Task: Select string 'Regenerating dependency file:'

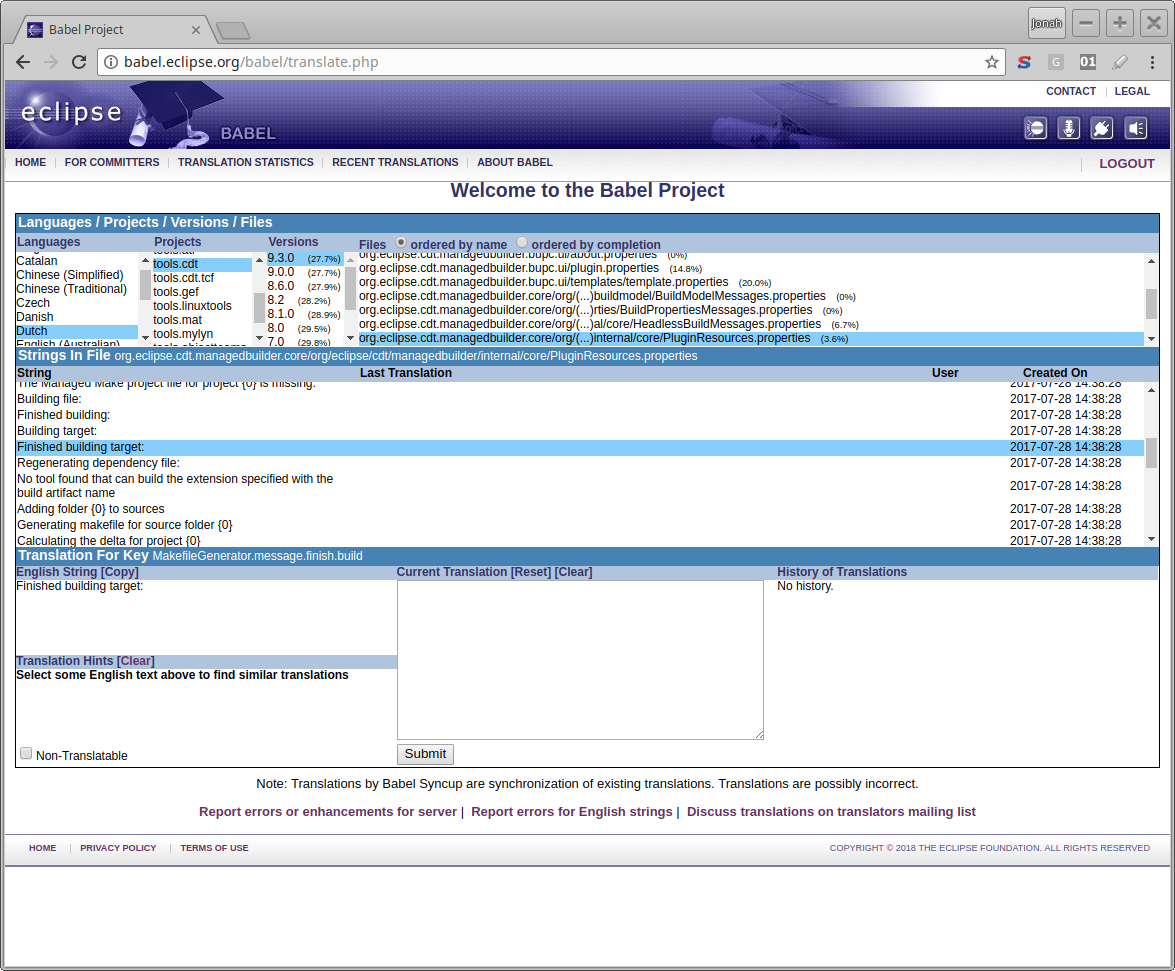Action: [x=580, y=463]
